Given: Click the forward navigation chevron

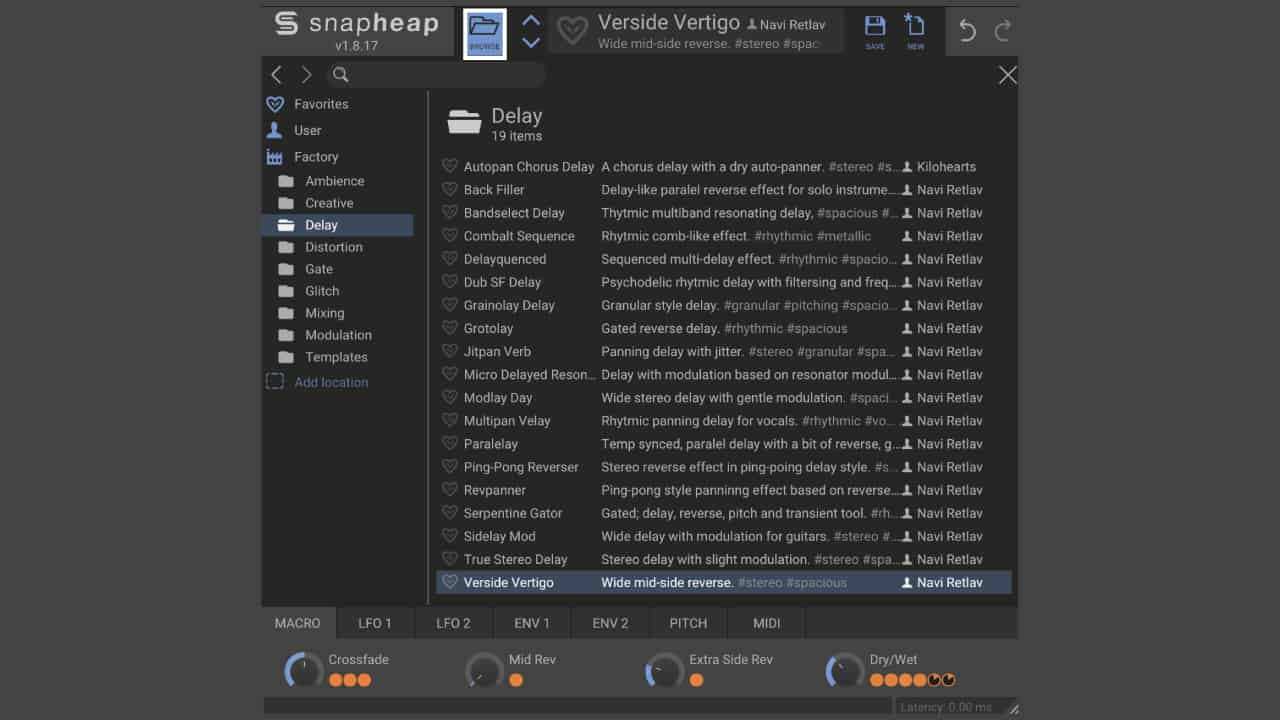Looking at the screenshot, I should coord(306,74).
